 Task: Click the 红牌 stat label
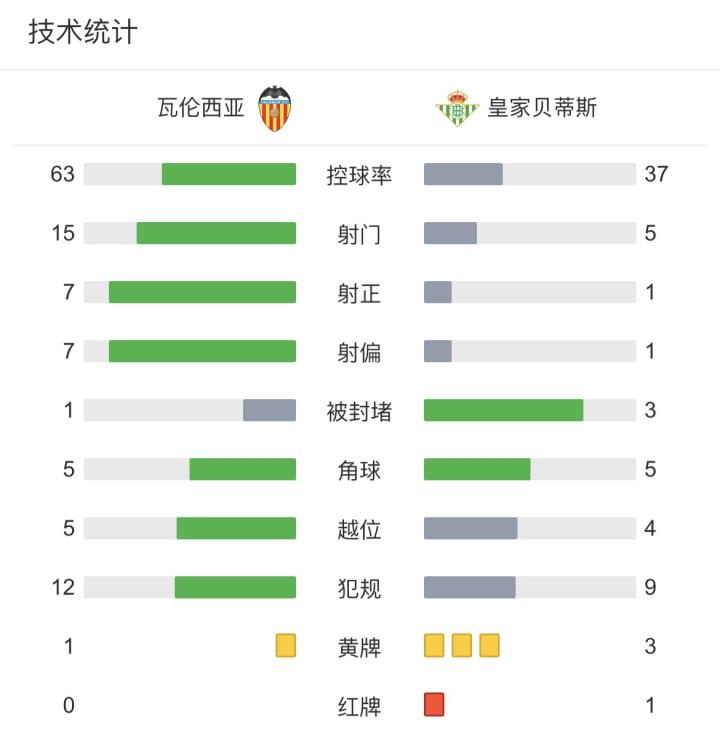(x=360, y=706)
